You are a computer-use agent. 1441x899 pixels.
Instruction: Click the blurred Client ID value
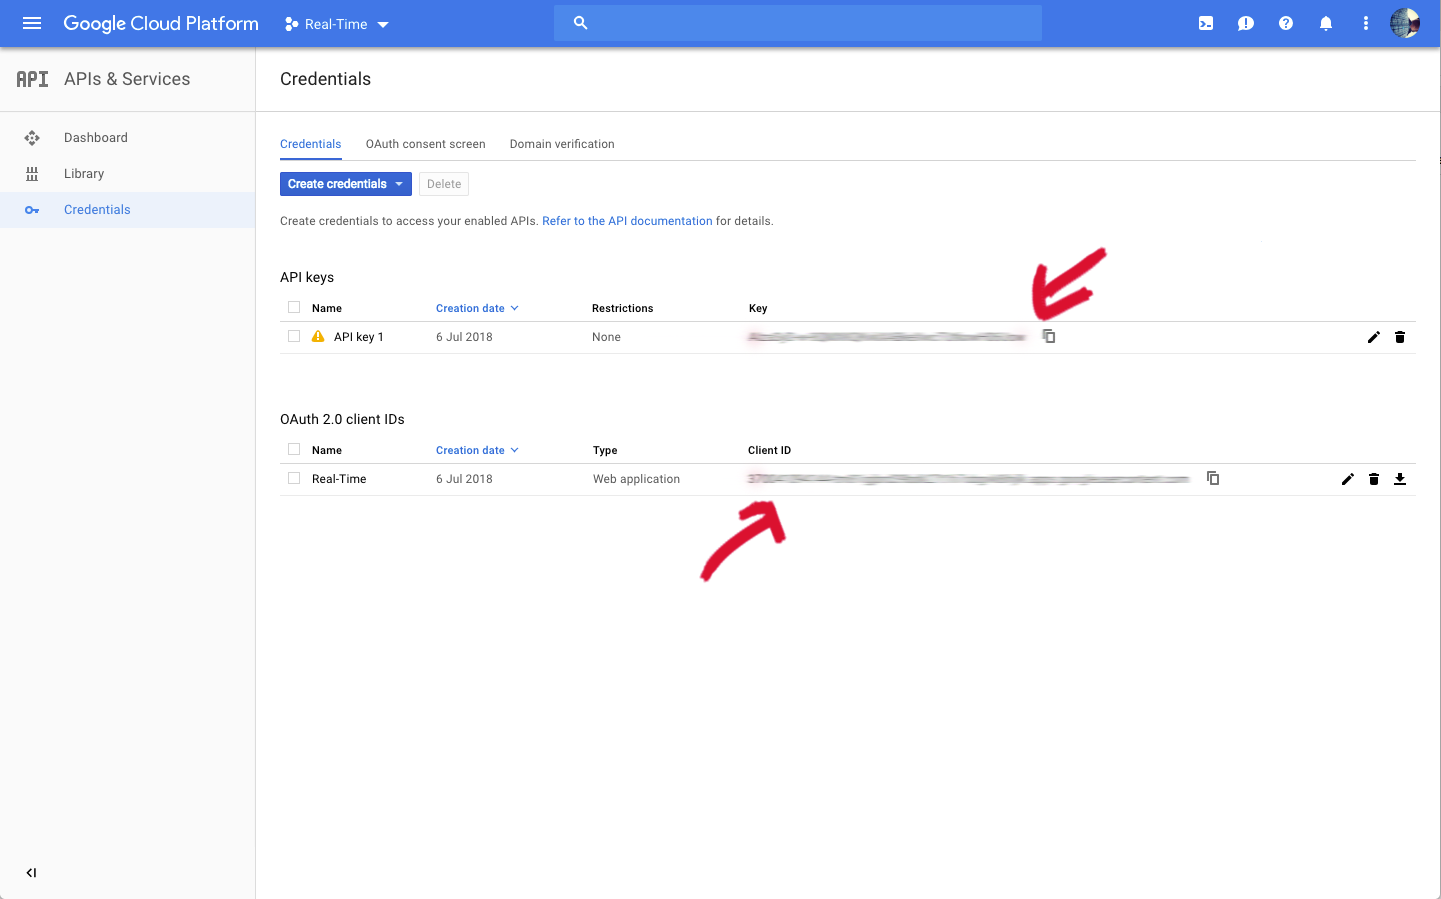969,479
